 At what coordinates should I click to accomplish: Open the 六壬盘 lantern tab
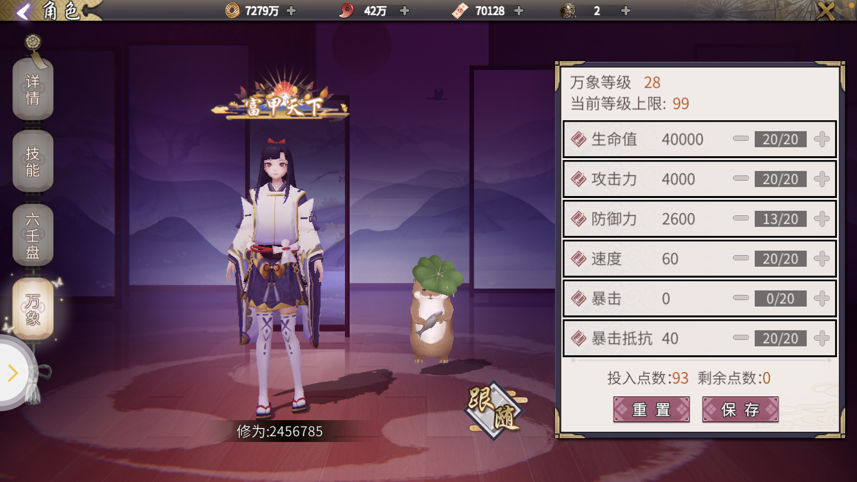[x=33, y=236]
